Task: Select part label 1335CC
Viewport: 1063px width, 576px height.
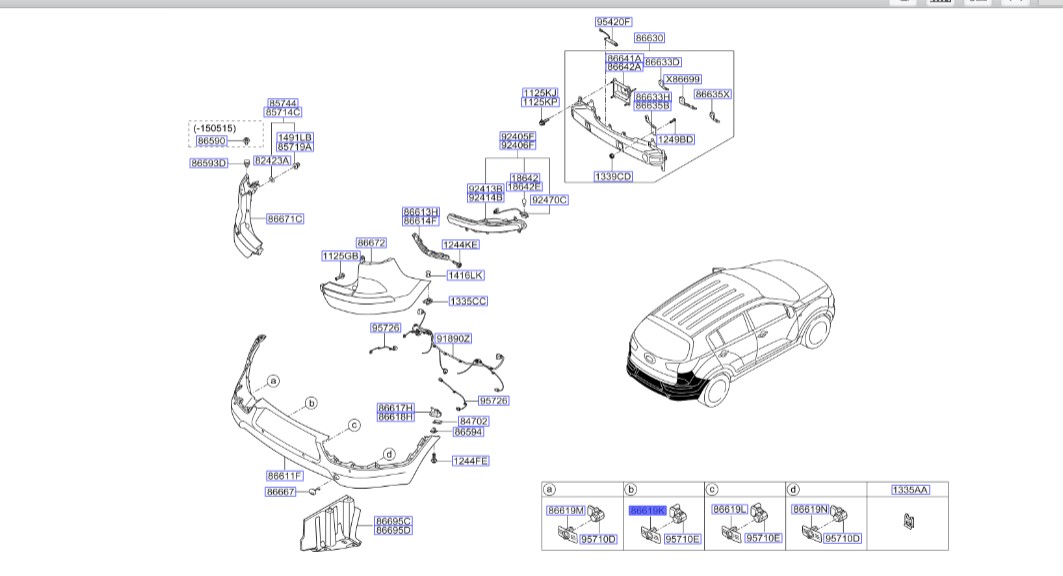Action: pos(468,300)
